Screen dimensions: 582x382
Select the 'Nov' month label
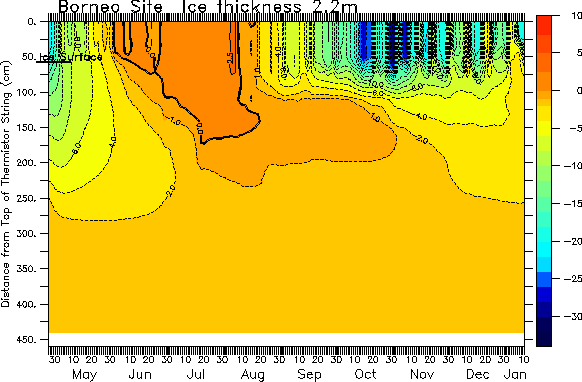(422, 374)
